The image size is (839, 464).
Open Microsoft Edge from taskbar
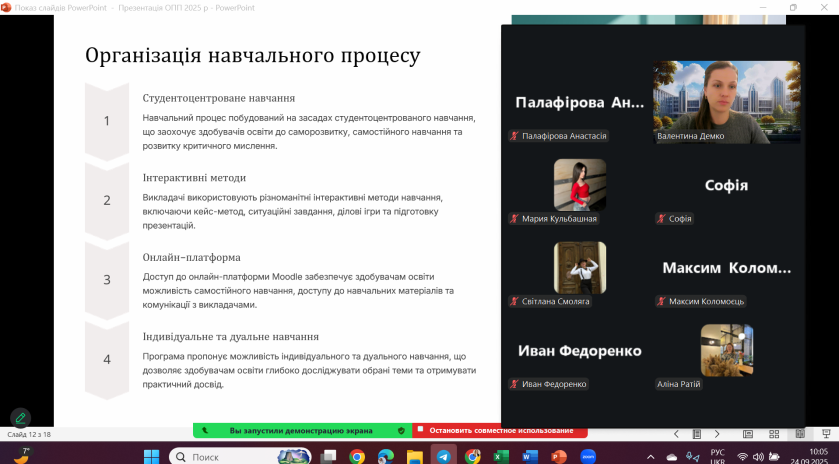(386, 457)
